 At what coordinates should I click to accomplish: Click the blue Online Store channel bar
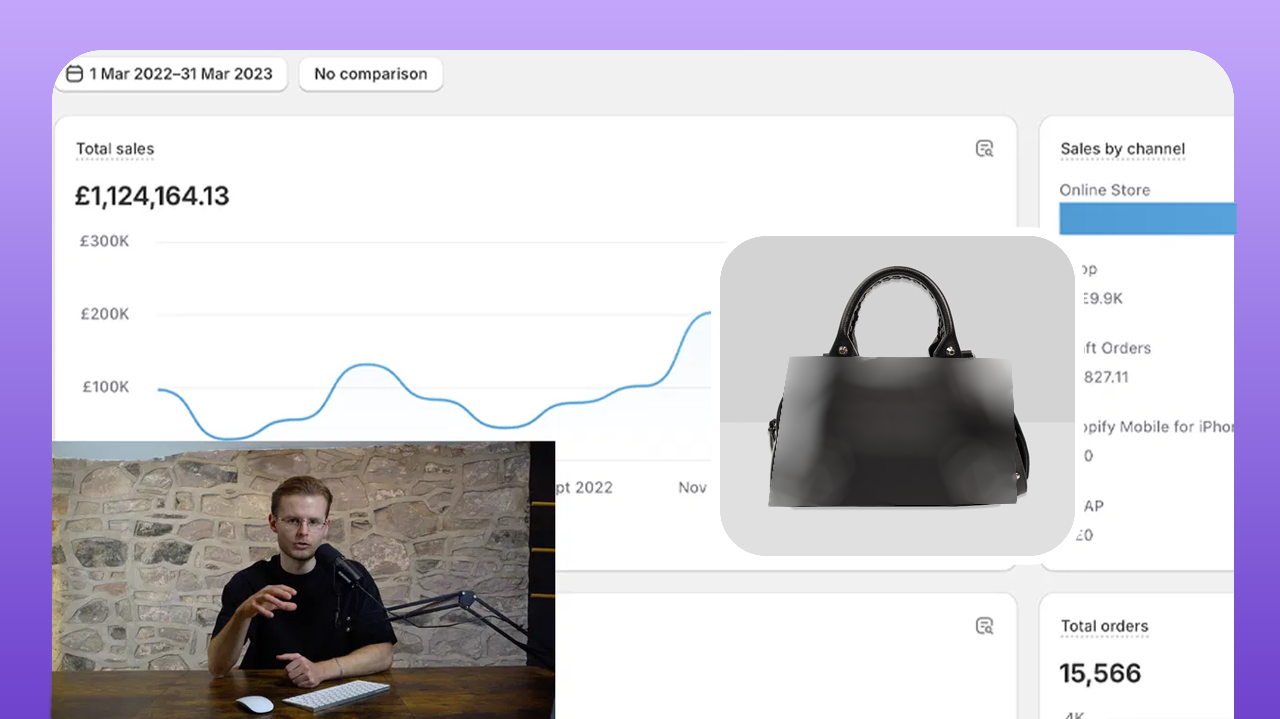coord(1147,219)
